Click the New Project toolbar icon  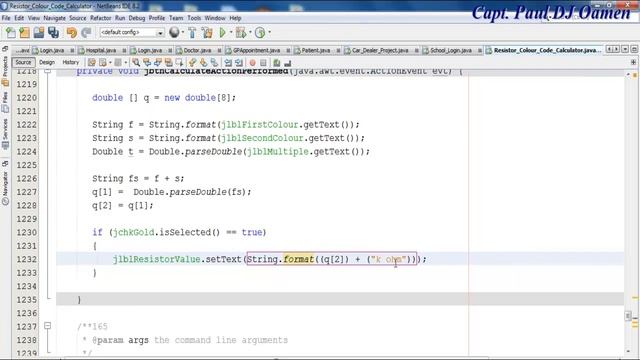pos(24,33)
